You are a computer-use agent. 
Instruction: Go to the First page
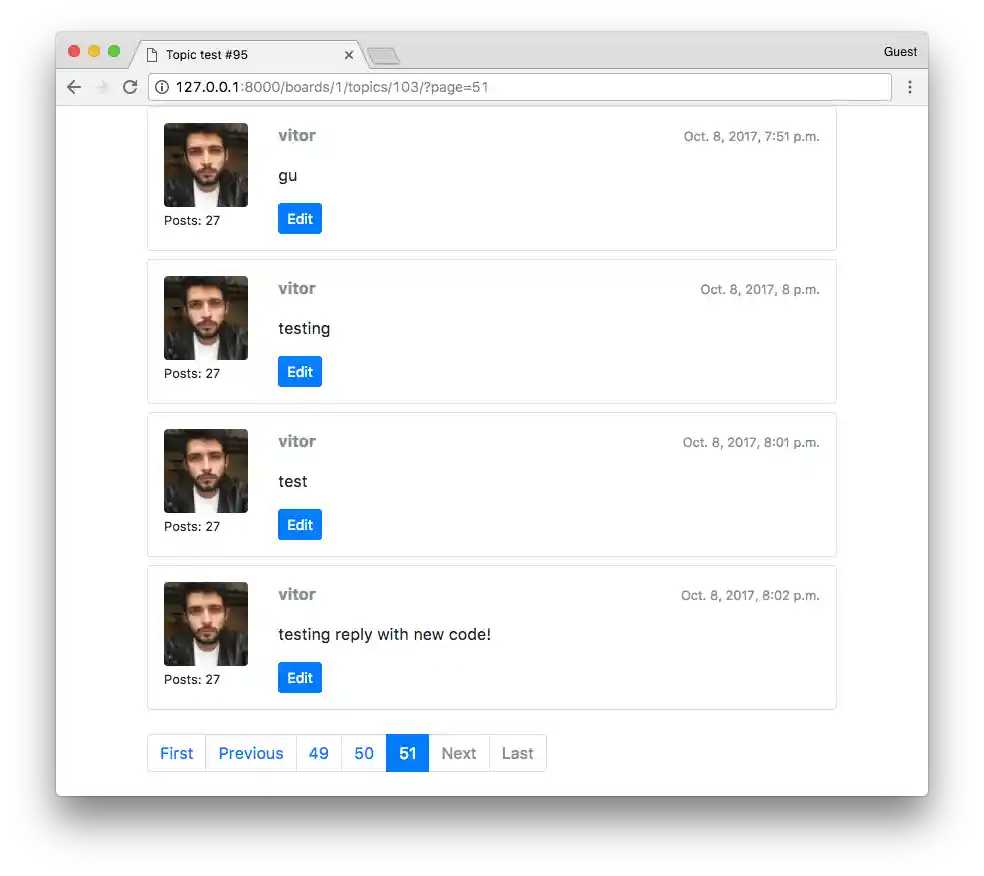tap(177, 754)
